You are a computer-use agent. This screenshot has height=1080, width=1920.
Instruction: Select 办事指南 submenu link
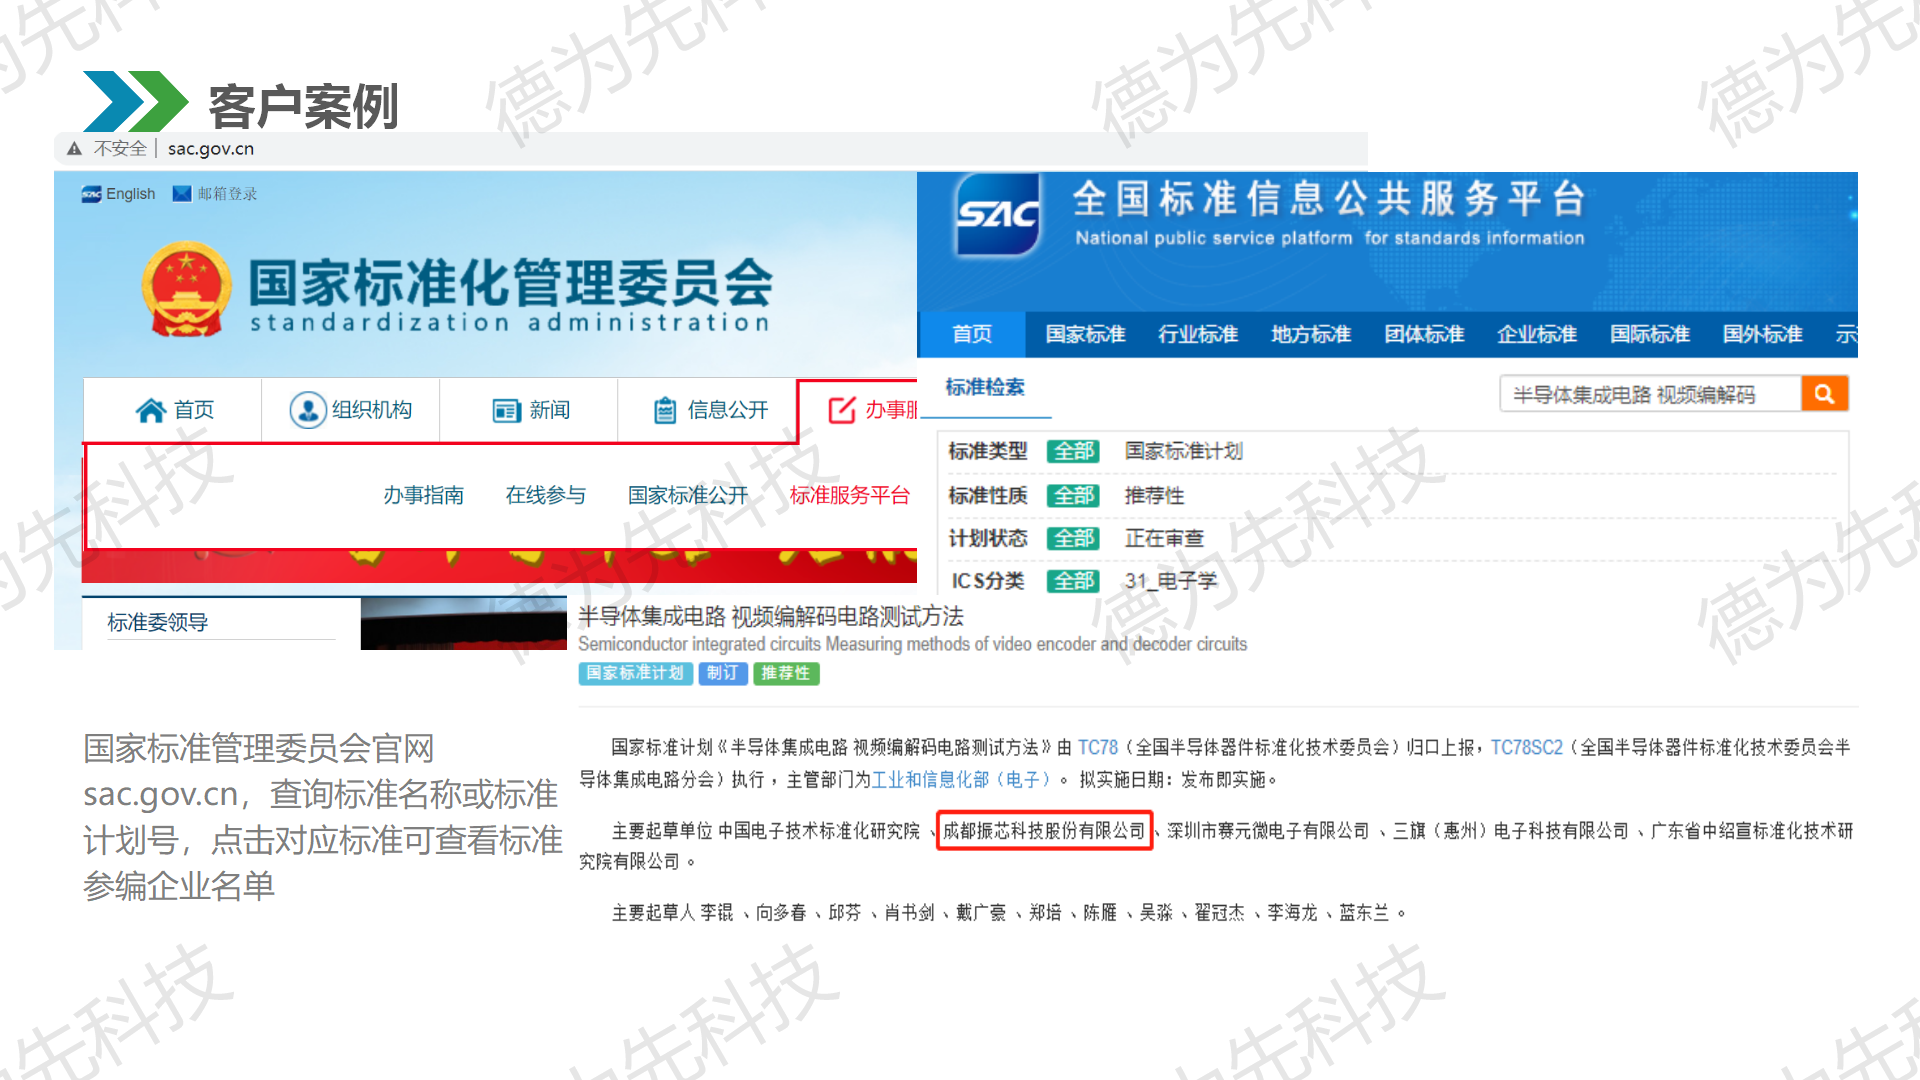[x=424, y=495]
